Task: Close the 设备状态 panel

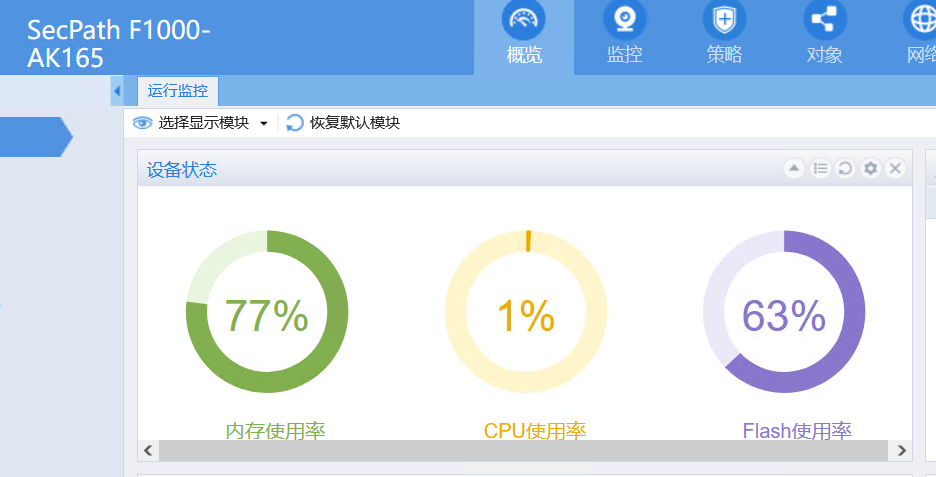Action: coord(895,169)
